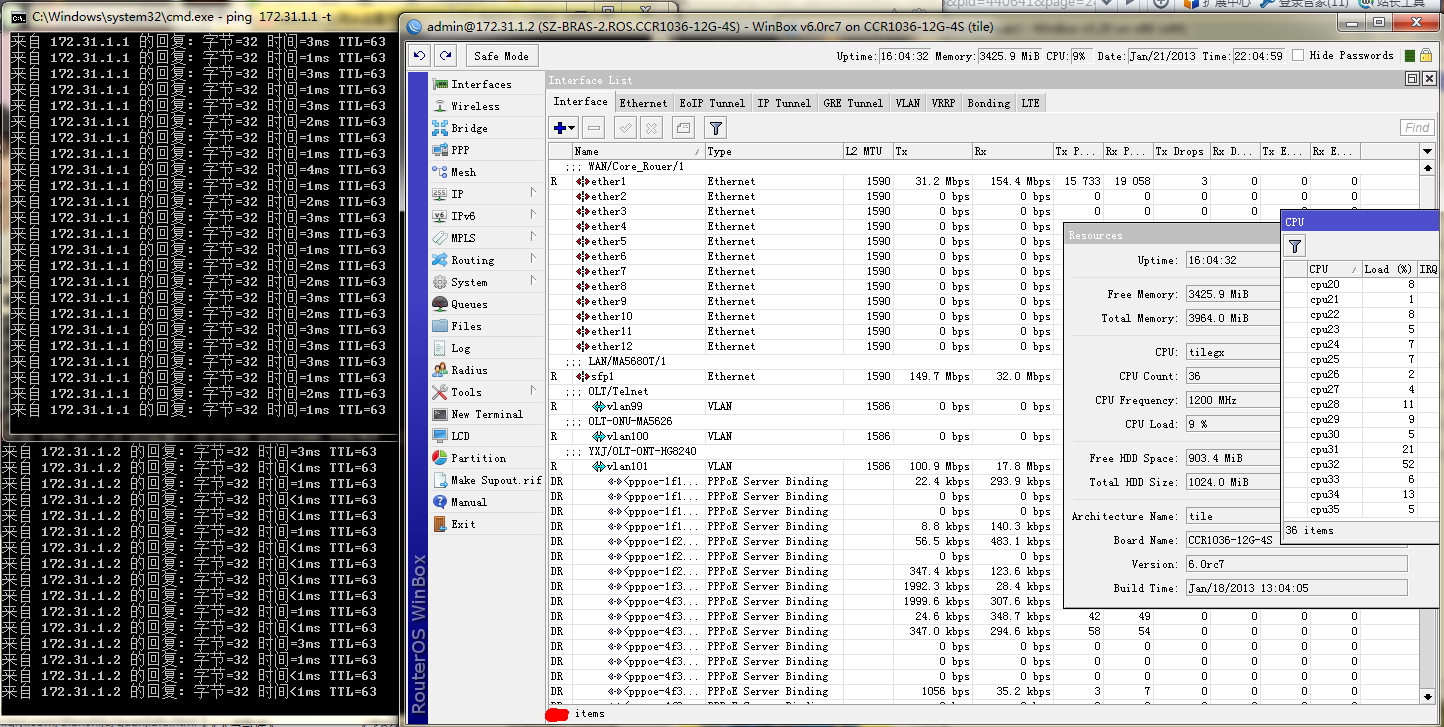The image size is (1444, 727).
Task: Enable Safe Mode
Action: tap(501, 56)
